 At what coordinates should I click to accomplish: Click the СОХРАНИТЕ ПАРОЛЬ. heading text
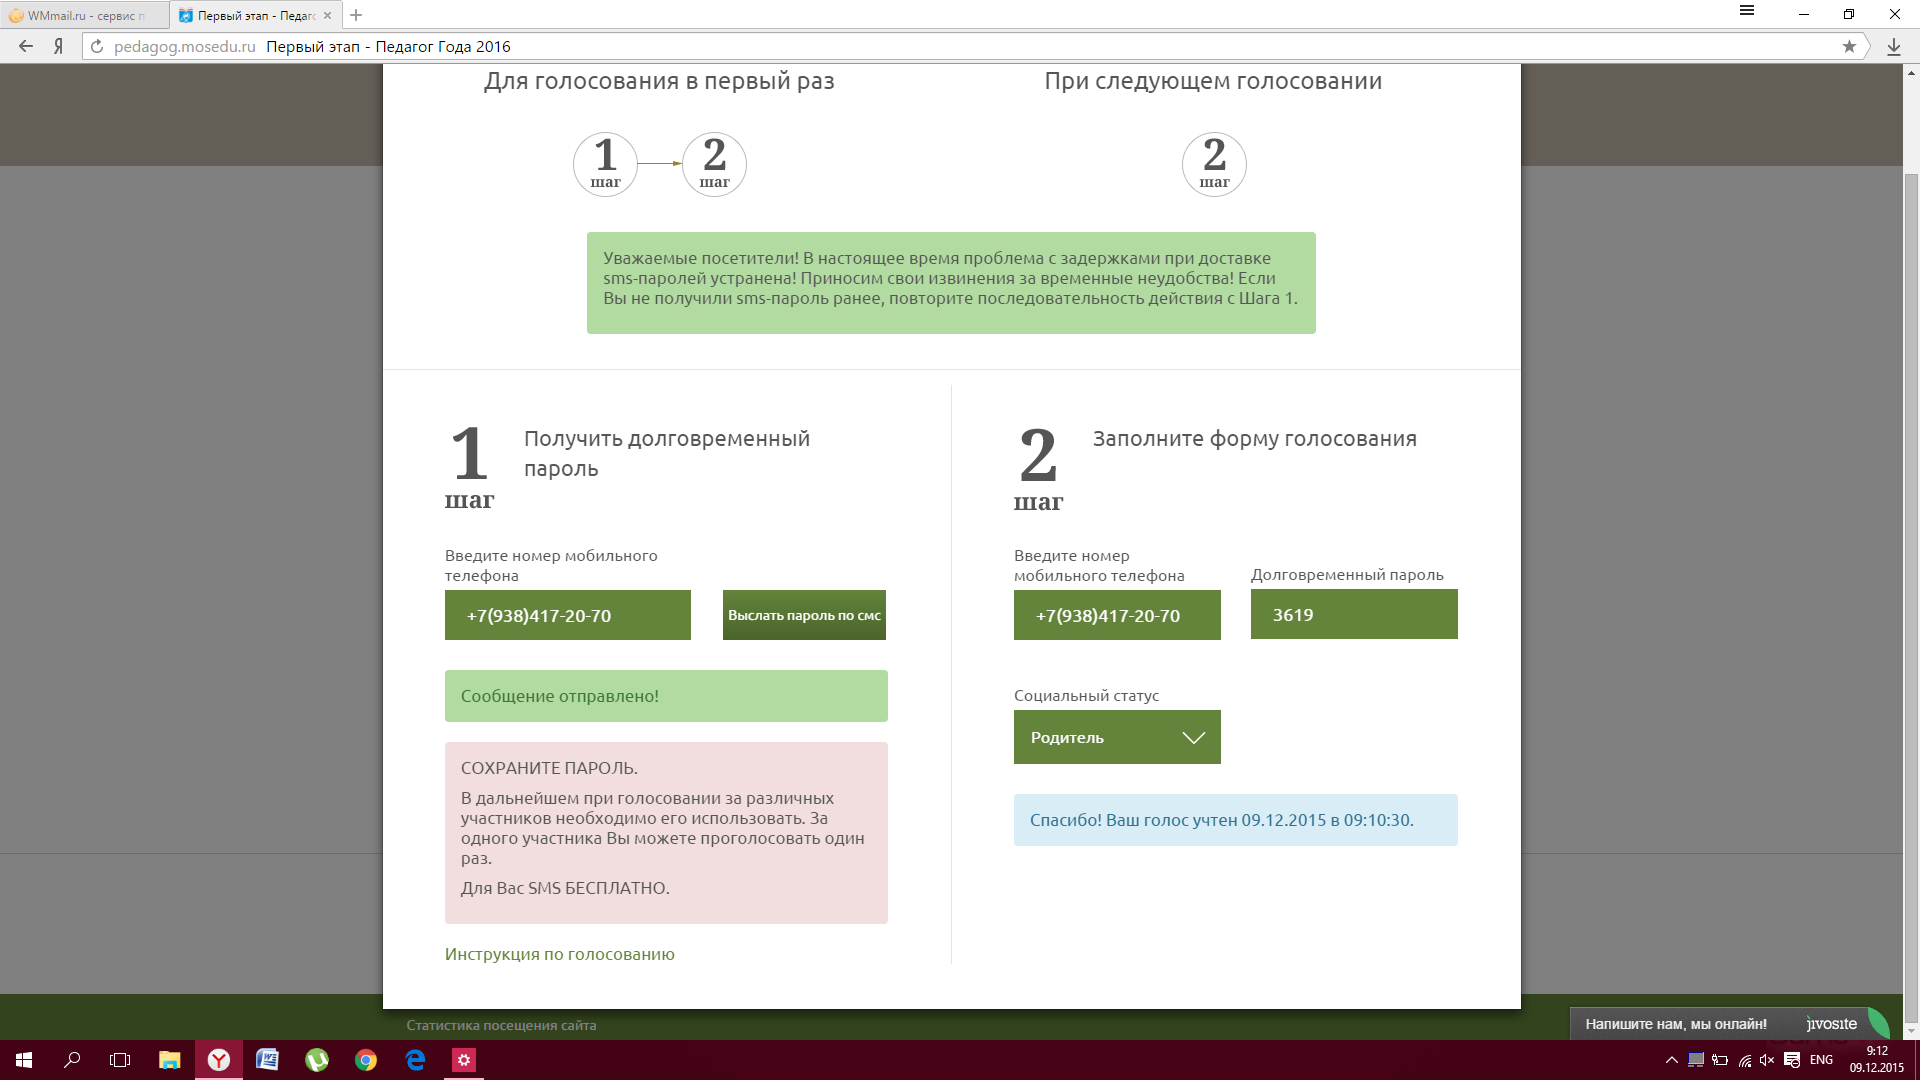549,768
